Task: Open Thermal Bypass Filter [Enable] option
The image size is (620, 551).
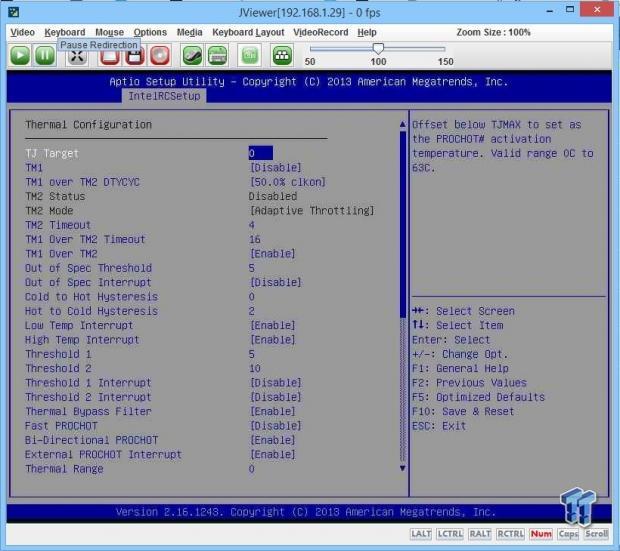Action: click(x=272, y=411)
